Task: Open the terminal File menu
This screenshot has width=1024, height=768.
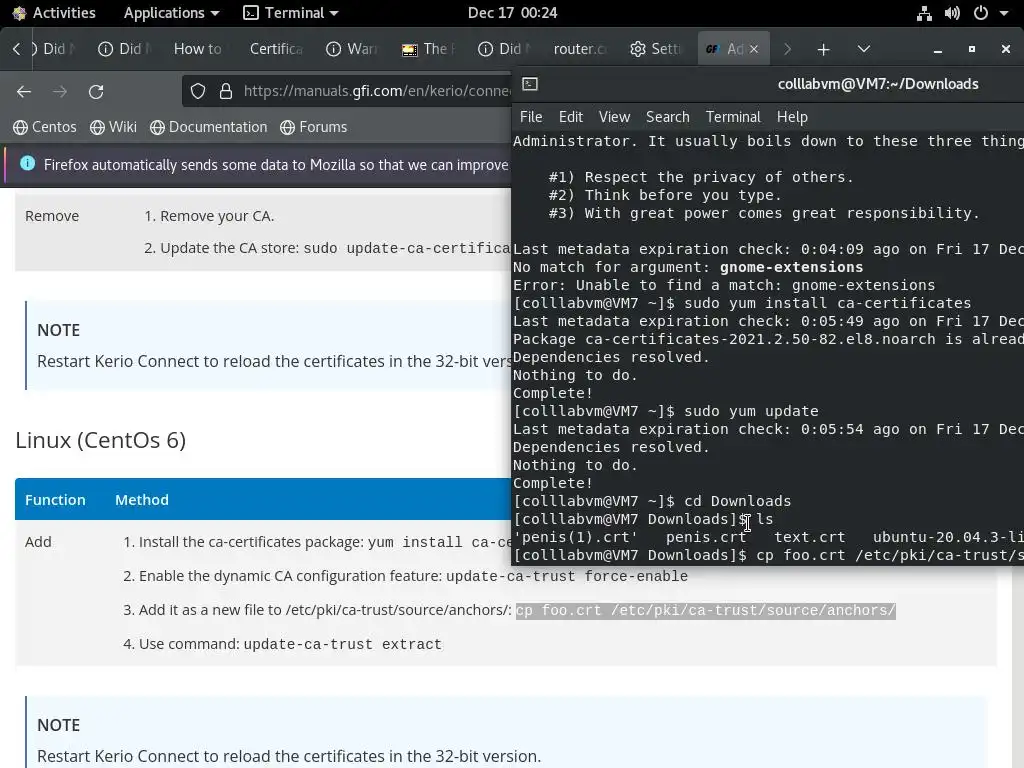Action: pyautogui.click(x=531, y=117)
